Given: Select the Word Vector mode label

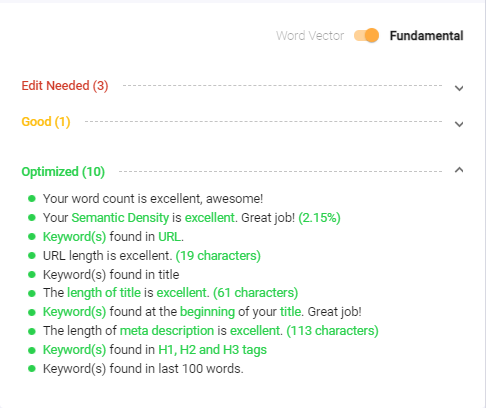Looking at the screenshot, I should point(310,36).
